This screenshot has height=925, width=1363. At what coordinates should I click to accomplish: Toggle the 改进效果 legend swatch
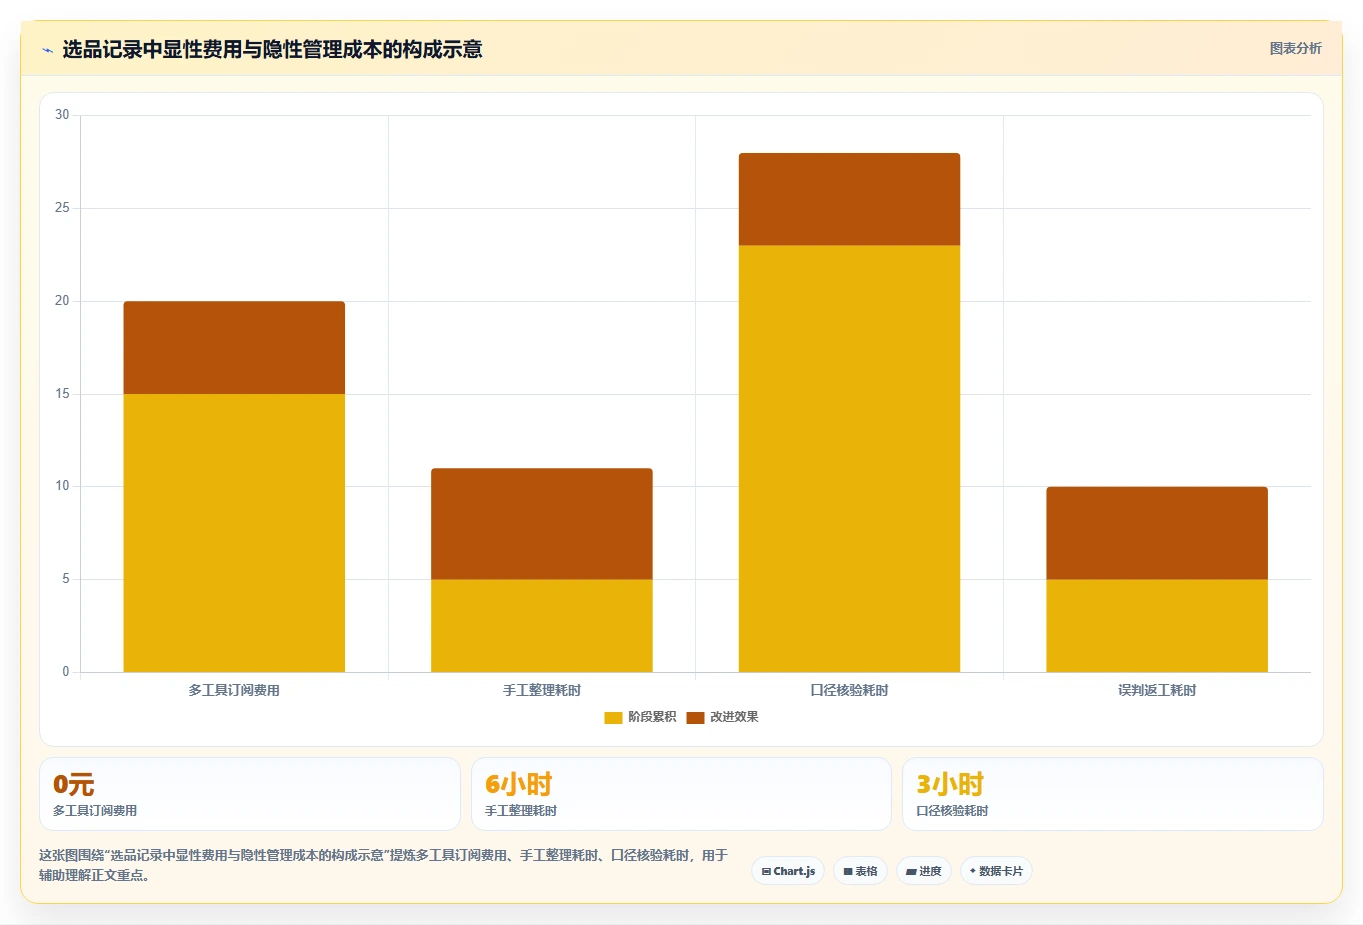click(x=695, y=718)
